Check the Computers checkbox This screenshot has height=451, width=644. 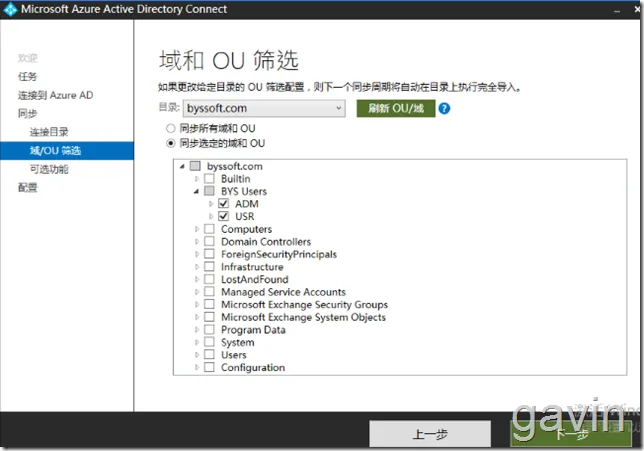pyautogui.click(x=209, y=229)
